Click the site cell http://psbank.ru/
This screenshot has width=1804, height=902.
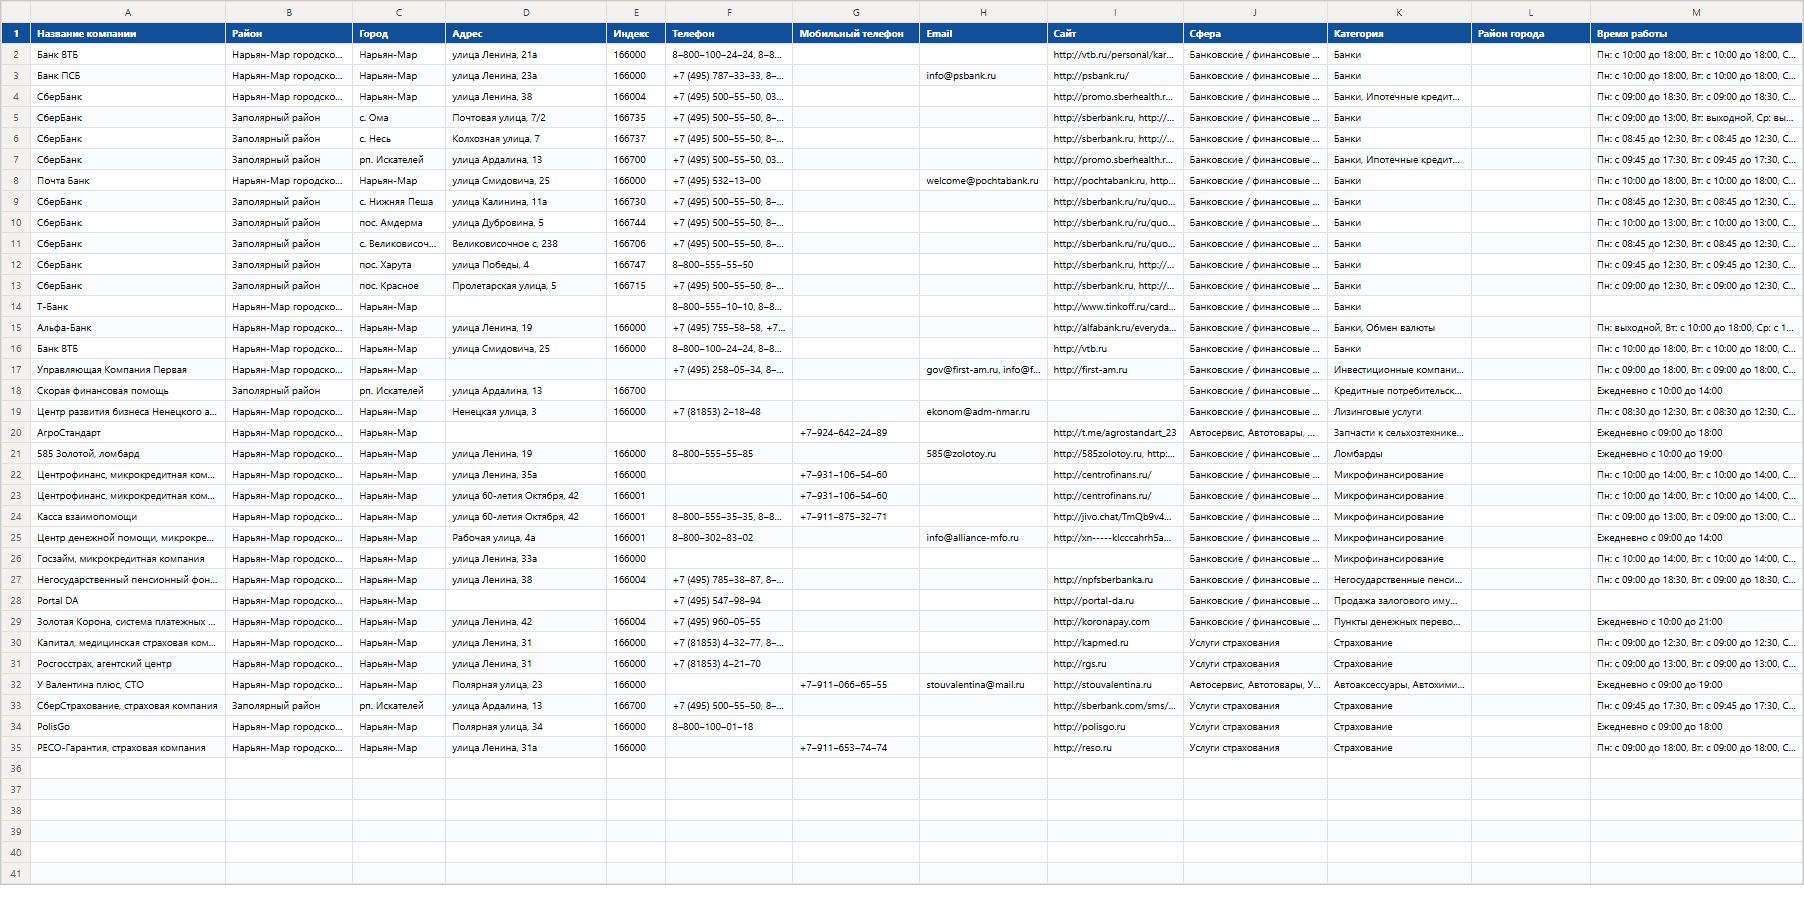click(x=1116, y=76)
